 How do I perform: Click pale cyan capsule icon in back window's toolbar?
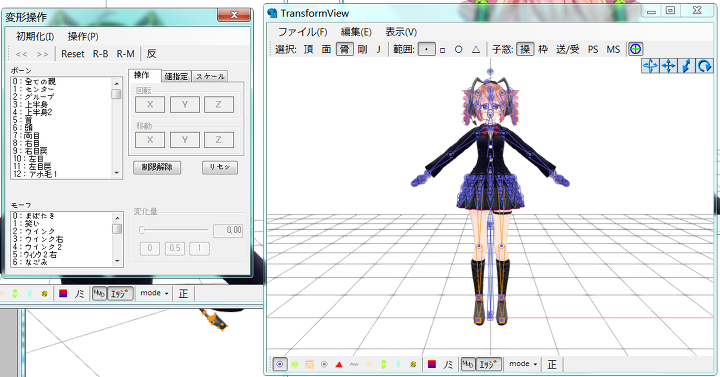coord(29,293)
